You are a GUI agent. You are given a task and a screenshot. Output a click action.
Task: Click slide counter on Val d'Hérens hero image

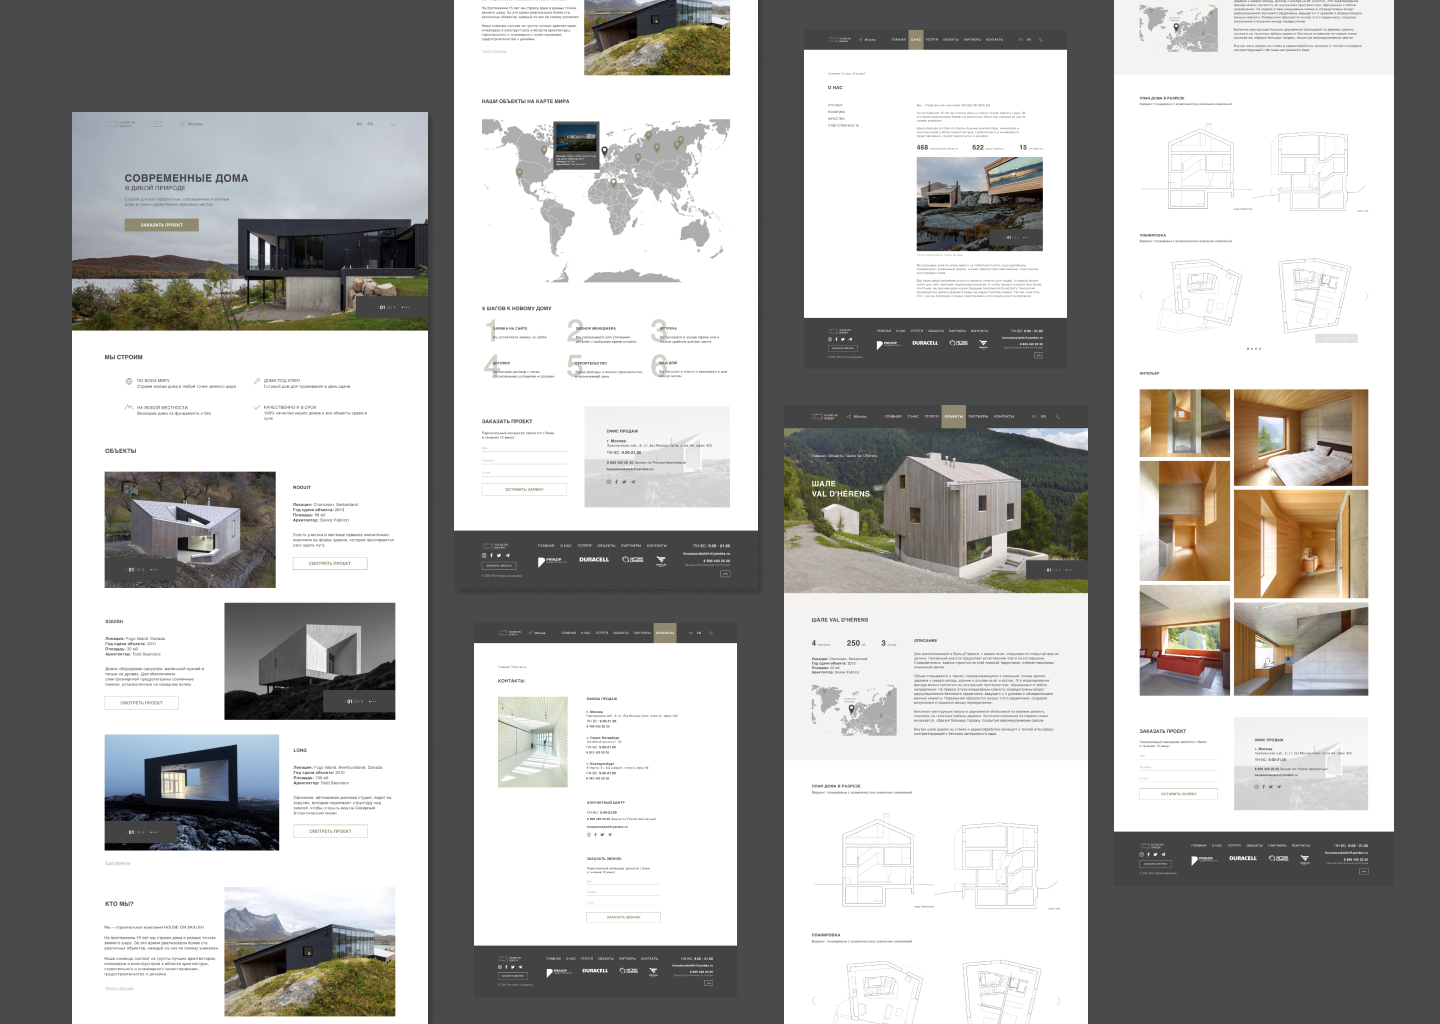[1052, 570]
